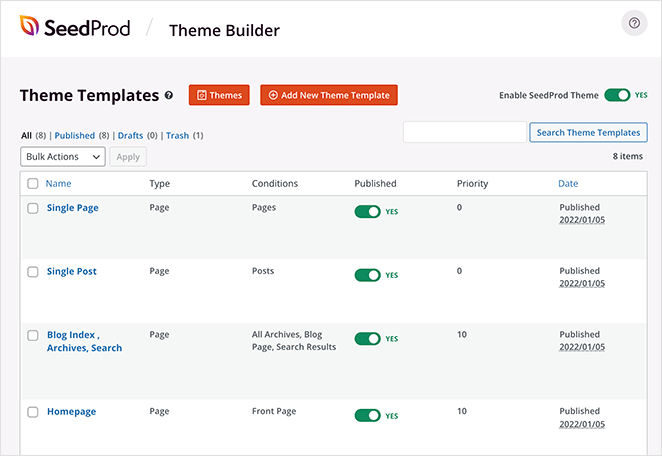Click Add New Theme Template button
Viewport: 662px width, 456px height.
click(x=329, y=95)
